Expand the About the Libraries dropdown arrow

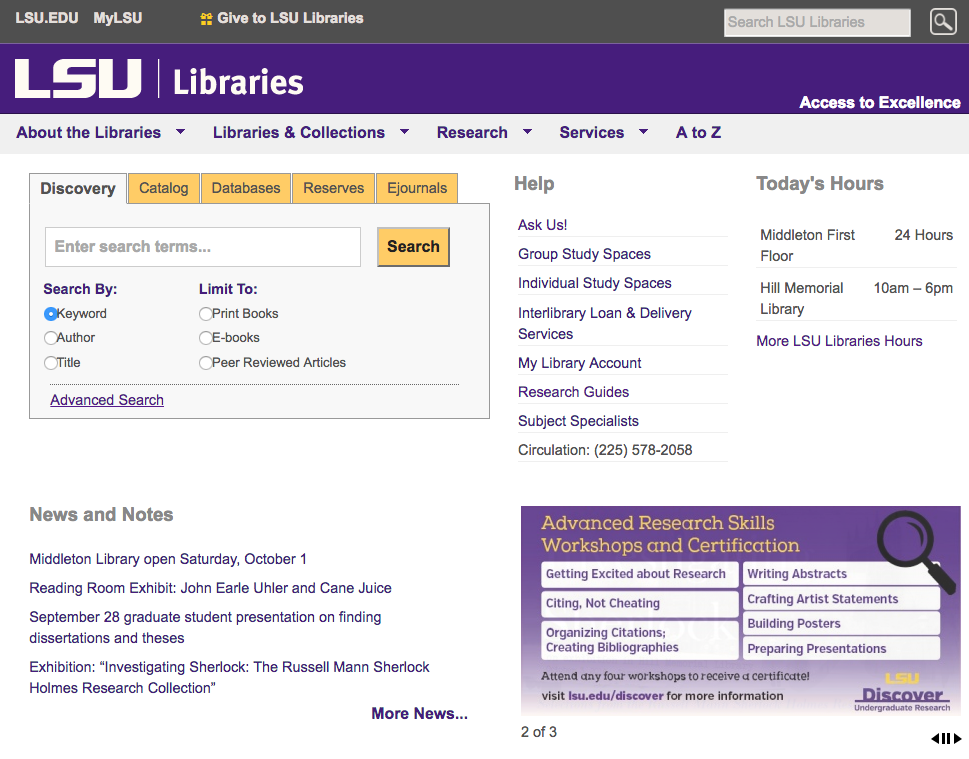coord(180,132)
